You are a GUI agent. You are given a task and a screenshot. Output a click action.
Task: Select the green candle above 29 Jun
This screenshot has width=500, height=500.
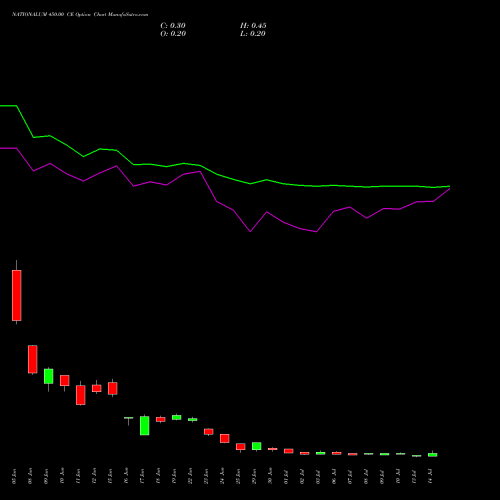click(257, 446)
